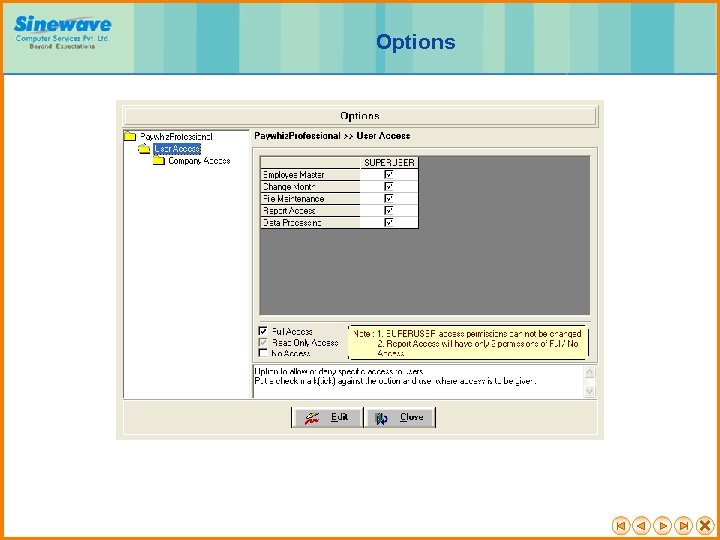
Task: Click the PaywhizProfessional root folder icon
Action: point(130,136)
